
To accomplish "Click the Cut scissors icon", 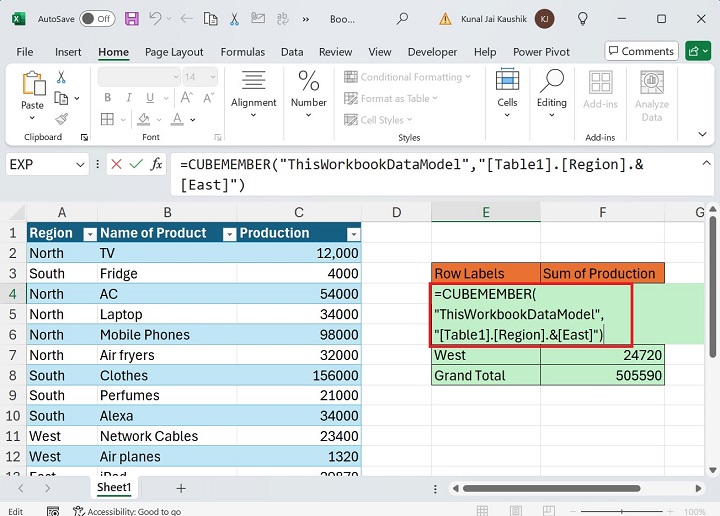I will pyautogui.click(x=61, y=78).
